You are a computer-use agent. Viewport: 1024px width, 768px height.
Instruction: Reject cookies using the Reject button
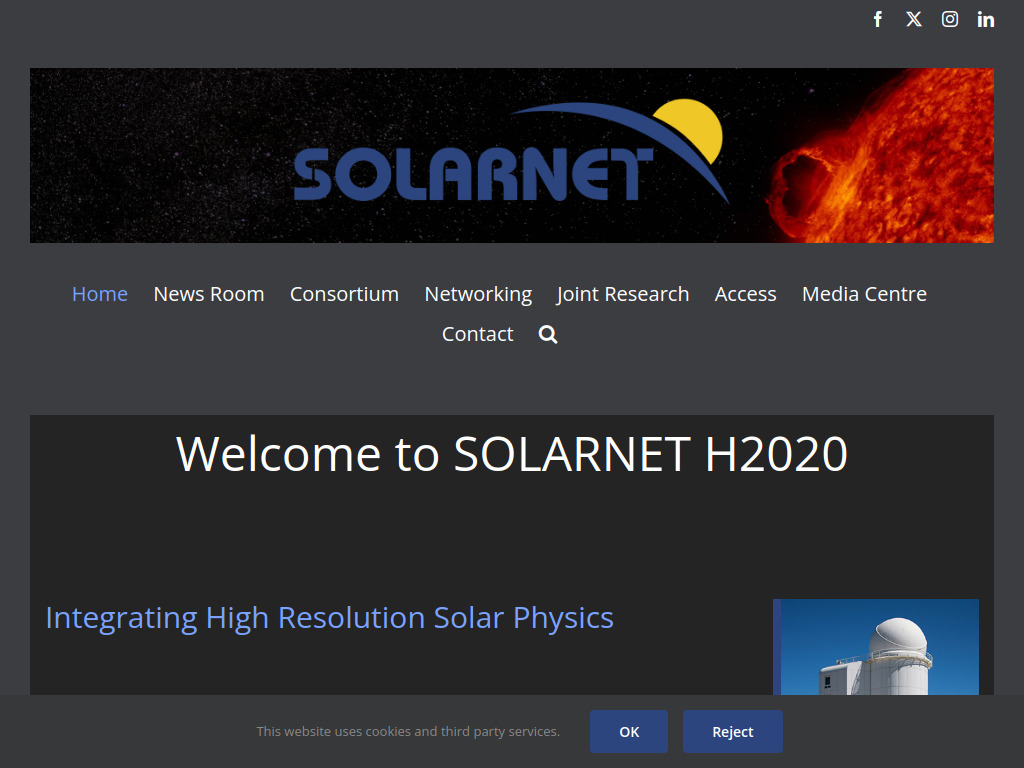pyautogui.click(x=733, y=731)
